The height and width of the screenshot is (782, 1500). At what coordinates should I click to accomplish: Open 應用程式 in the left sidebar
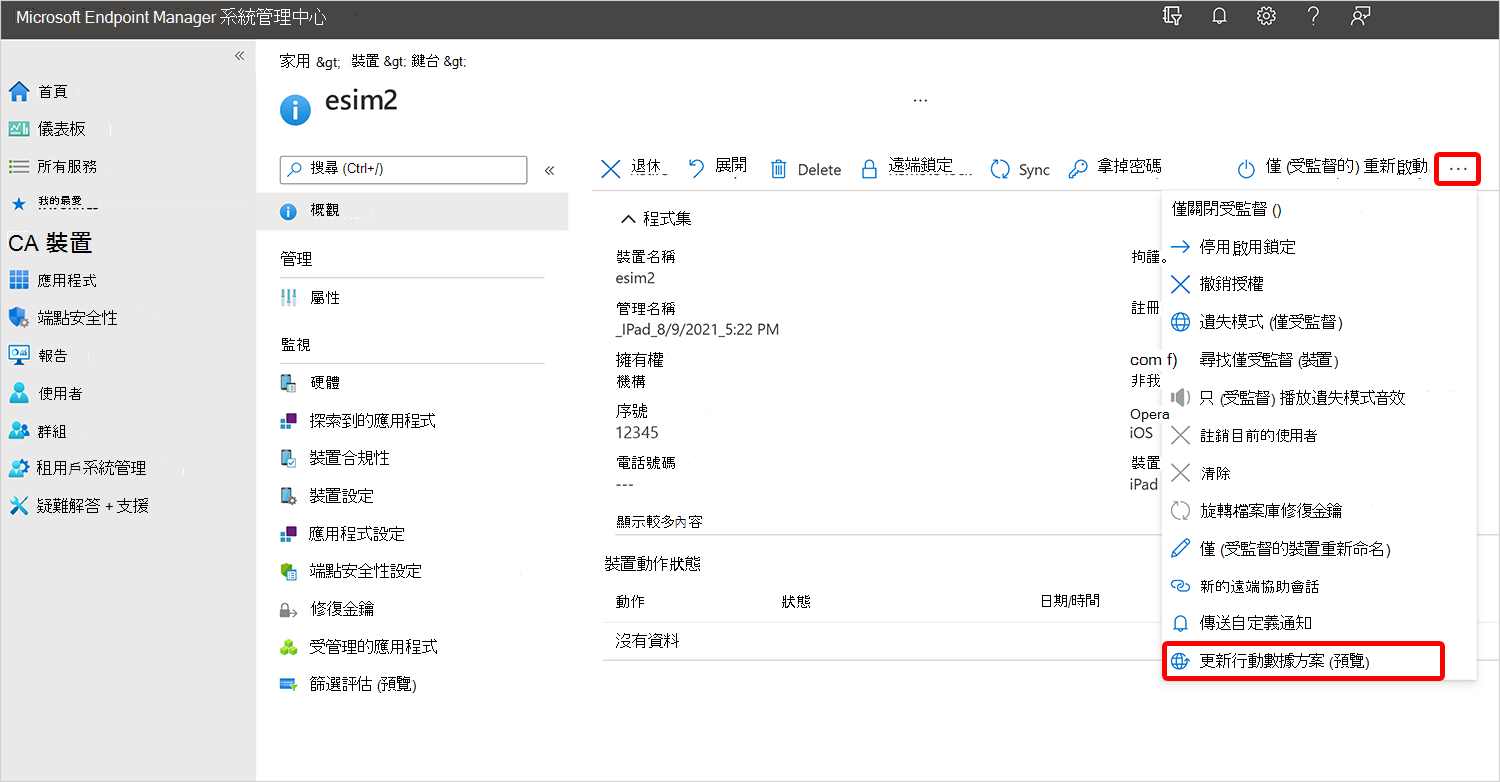54,281
